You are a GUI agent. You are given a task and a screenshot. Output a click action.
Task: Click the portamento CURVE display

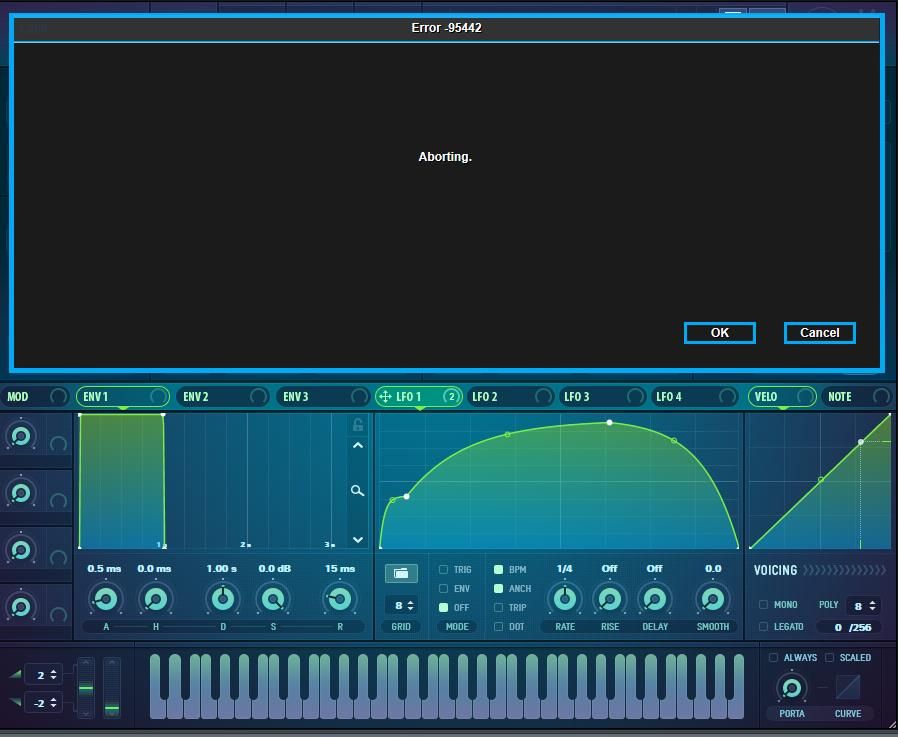848,687
